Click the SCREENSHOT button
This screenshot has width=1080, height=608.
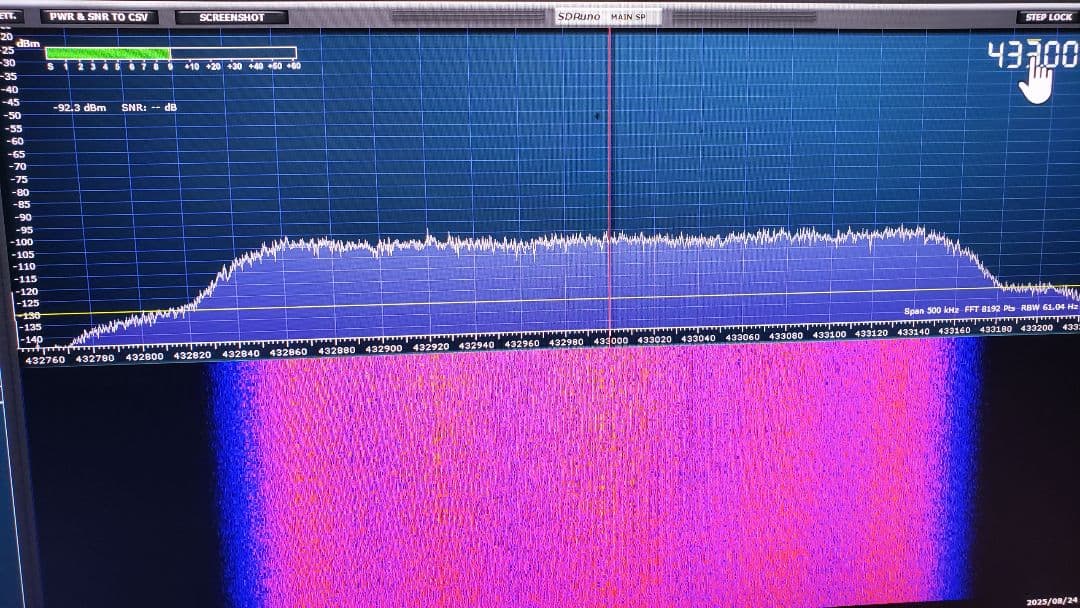click(x=231, y=16)
